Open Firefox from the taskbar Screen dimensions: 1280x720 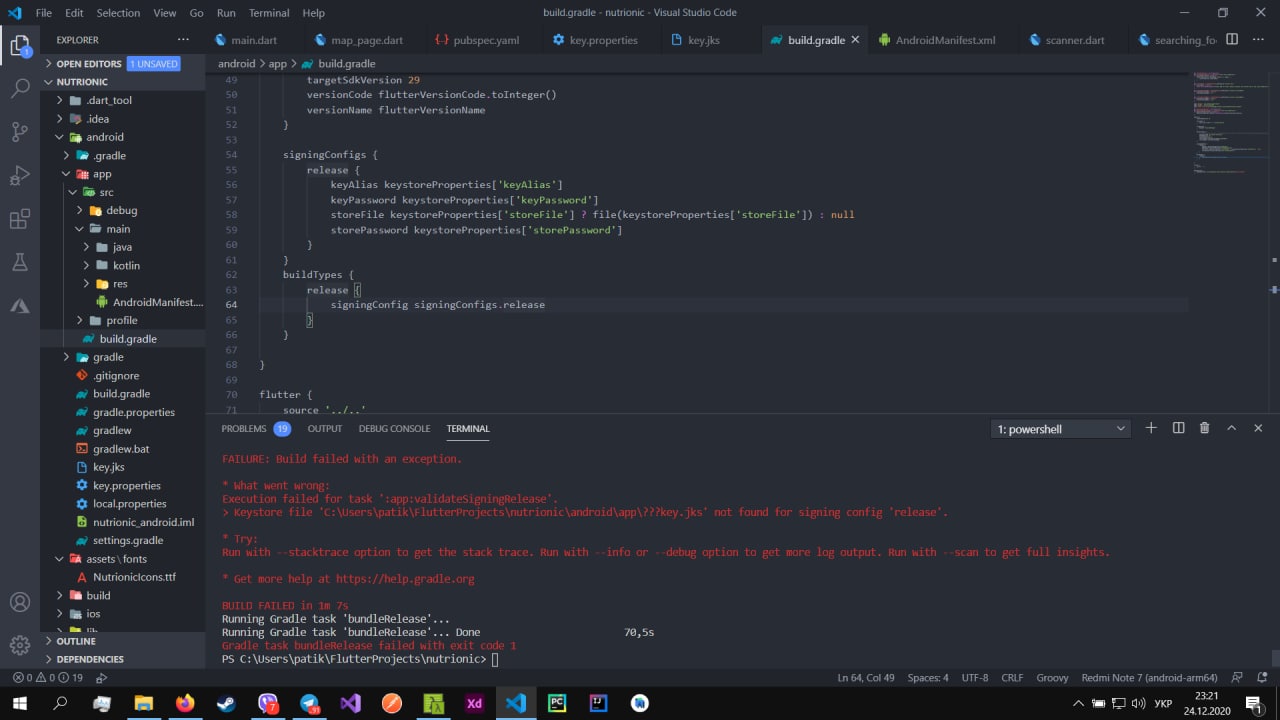(185, 703)
